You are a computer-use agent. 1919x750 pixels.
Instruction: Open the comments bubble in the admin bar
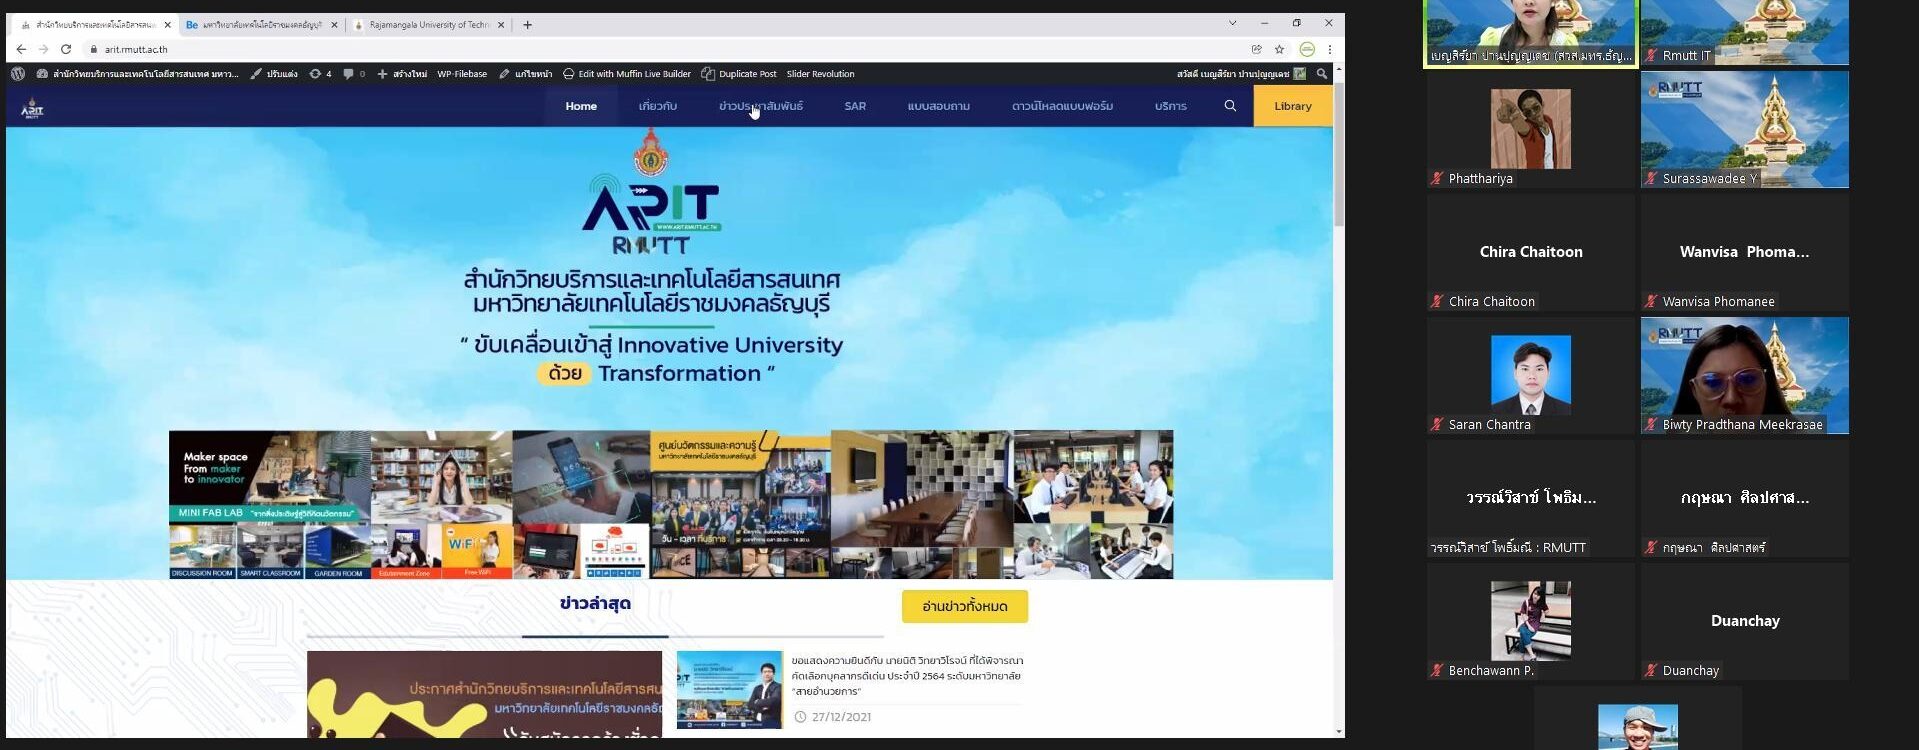coord(354,74)
